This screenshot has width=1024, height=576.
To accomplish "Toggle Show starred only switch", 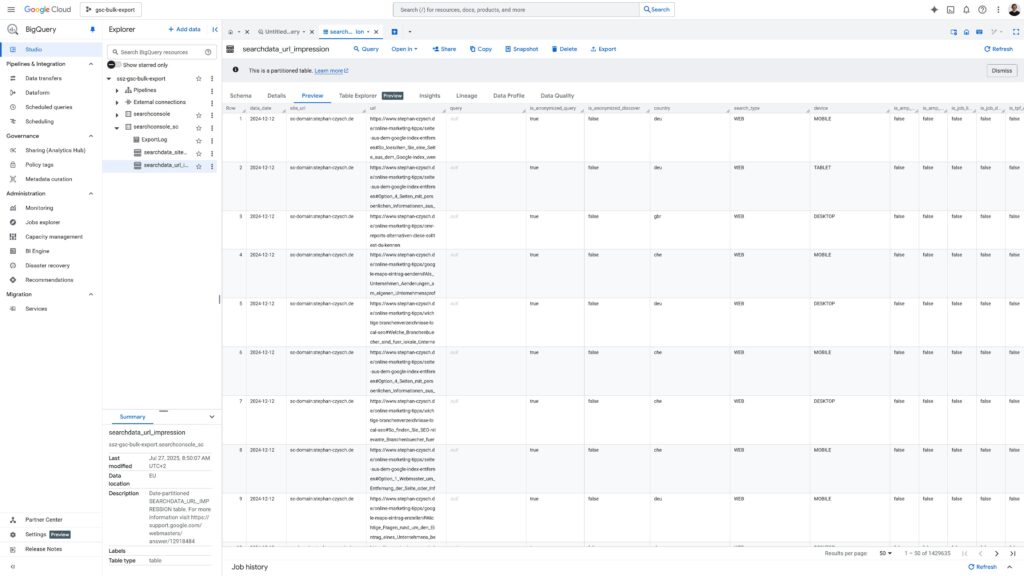I will click(113, 64).
